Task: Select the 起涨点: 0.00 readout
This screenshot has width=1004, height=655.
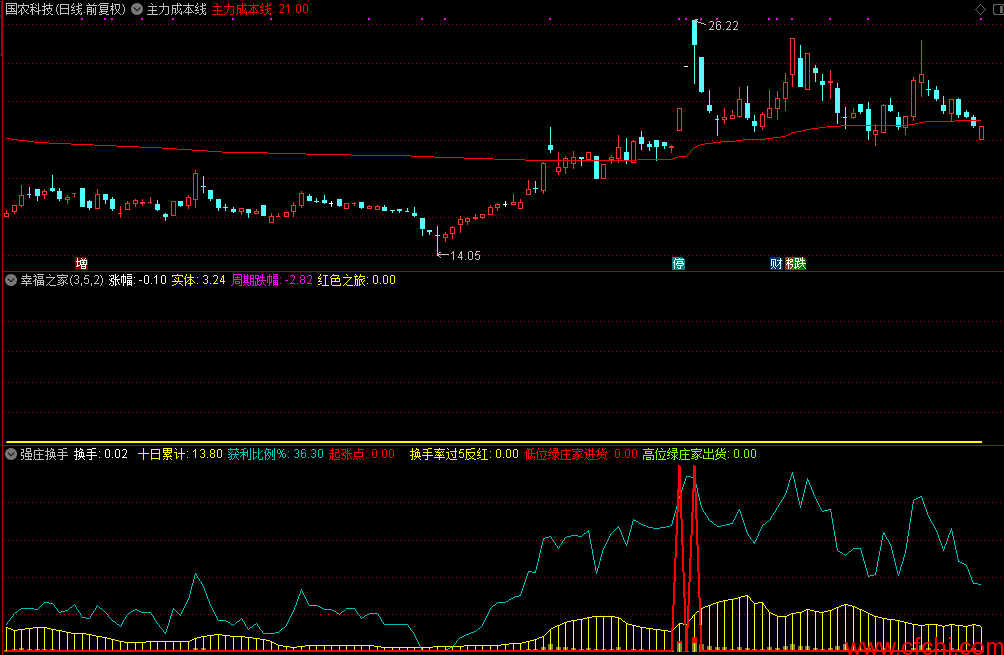Action: 362,454
